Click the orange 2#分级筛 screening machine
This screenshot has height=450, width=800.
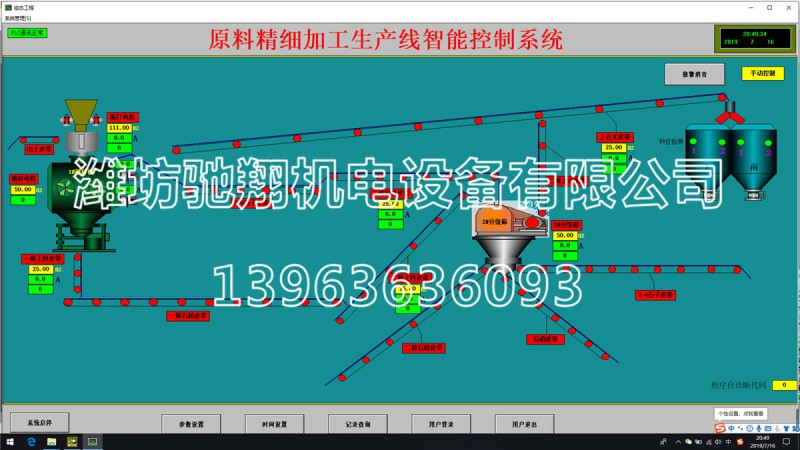pyautogui.click(x=509, y=221)
